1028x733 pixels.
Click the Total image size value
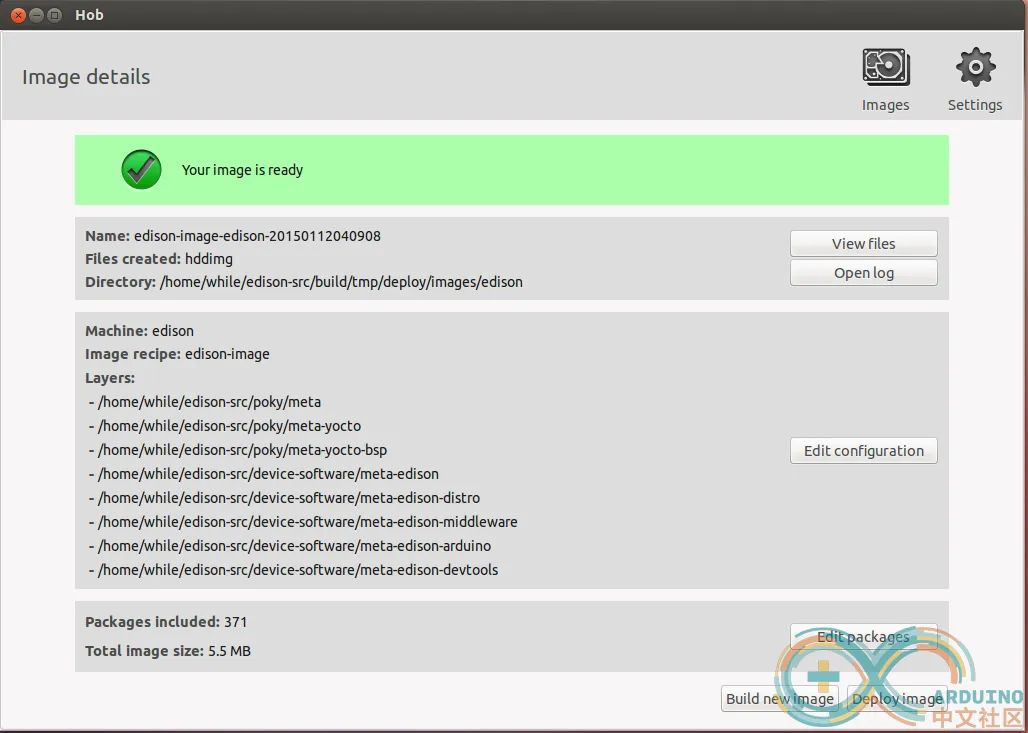(229, 651)
